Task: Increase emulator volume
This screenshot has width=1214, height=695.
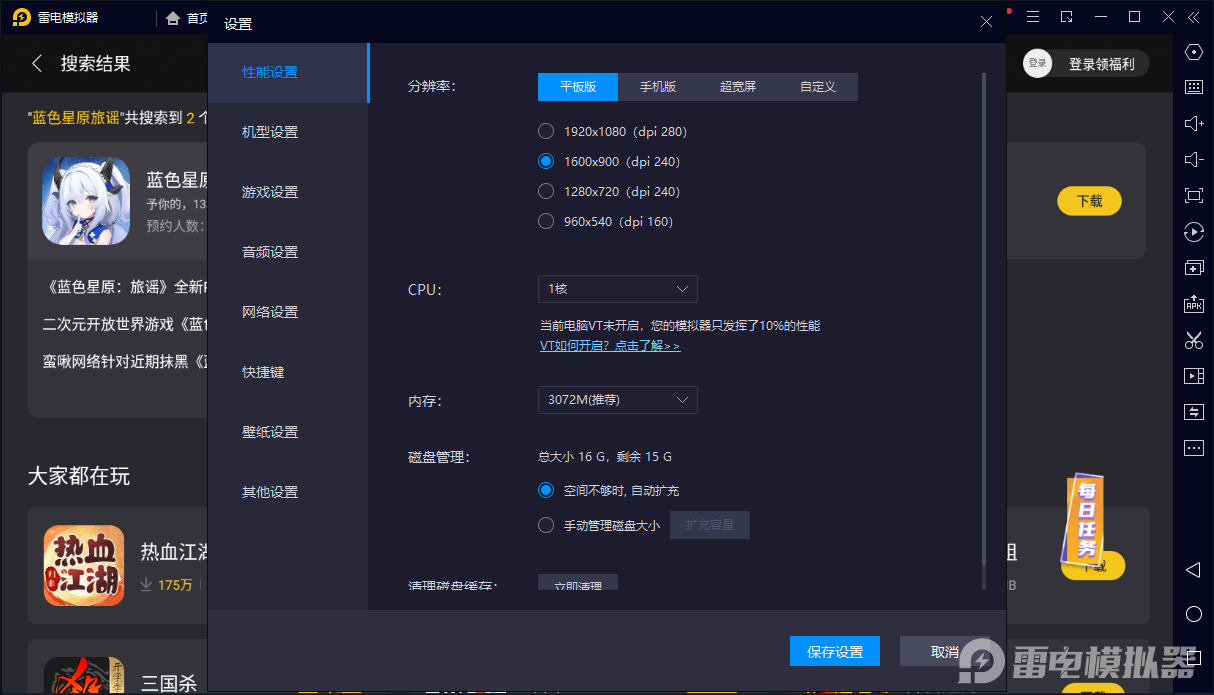Action: pyautogui.click(x=1193, y=123)
